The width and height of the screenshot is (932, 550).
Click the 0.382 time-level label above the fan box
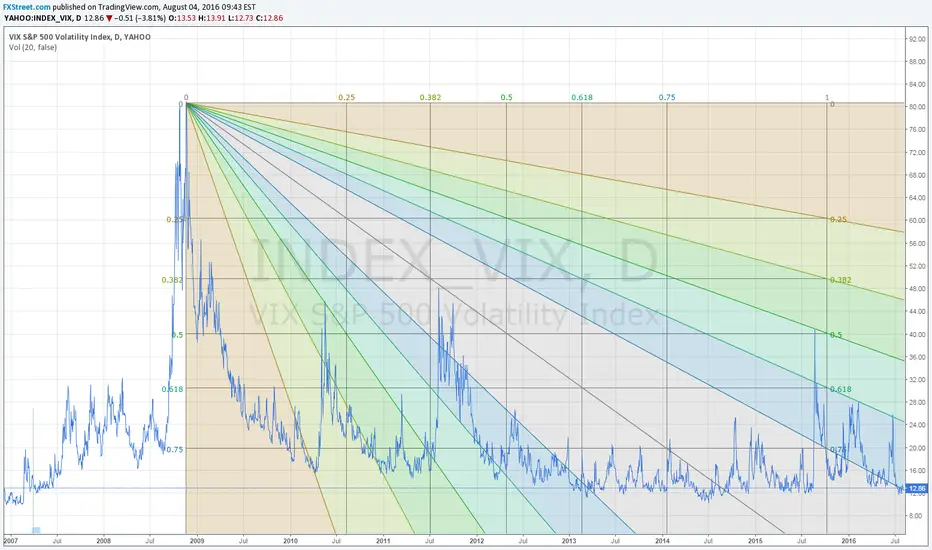(430, 98)
